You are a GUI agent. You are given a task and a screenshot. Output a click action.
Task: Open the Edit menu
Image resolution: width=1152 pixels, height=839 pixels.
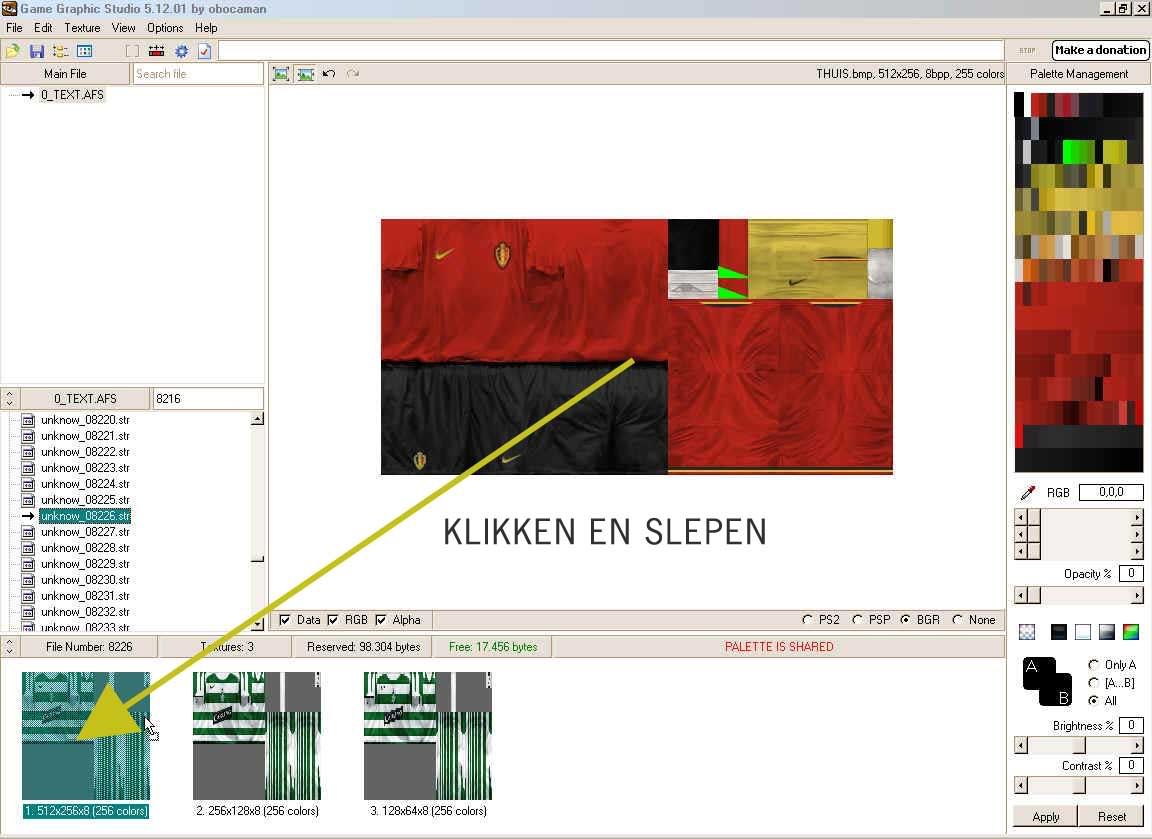43,28
